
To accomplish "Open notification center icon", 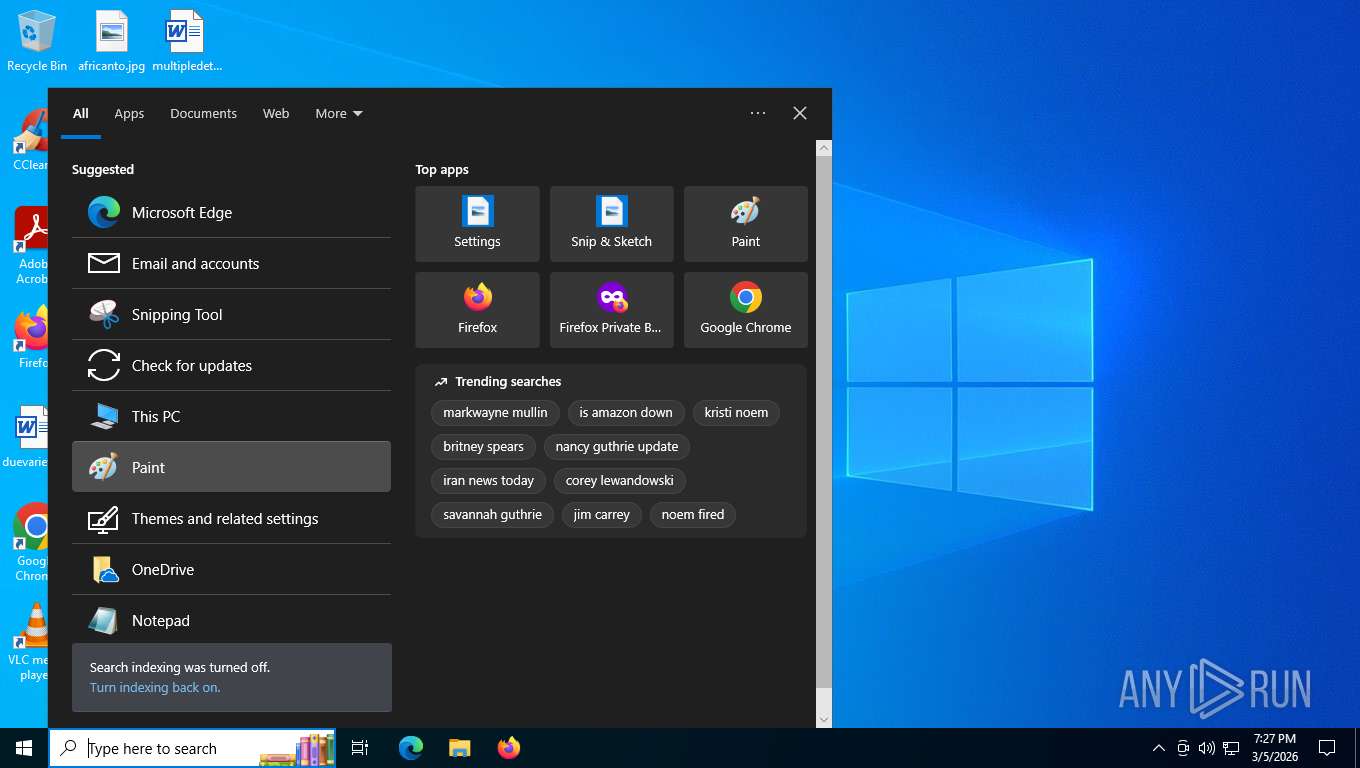I will (1327, 748).
